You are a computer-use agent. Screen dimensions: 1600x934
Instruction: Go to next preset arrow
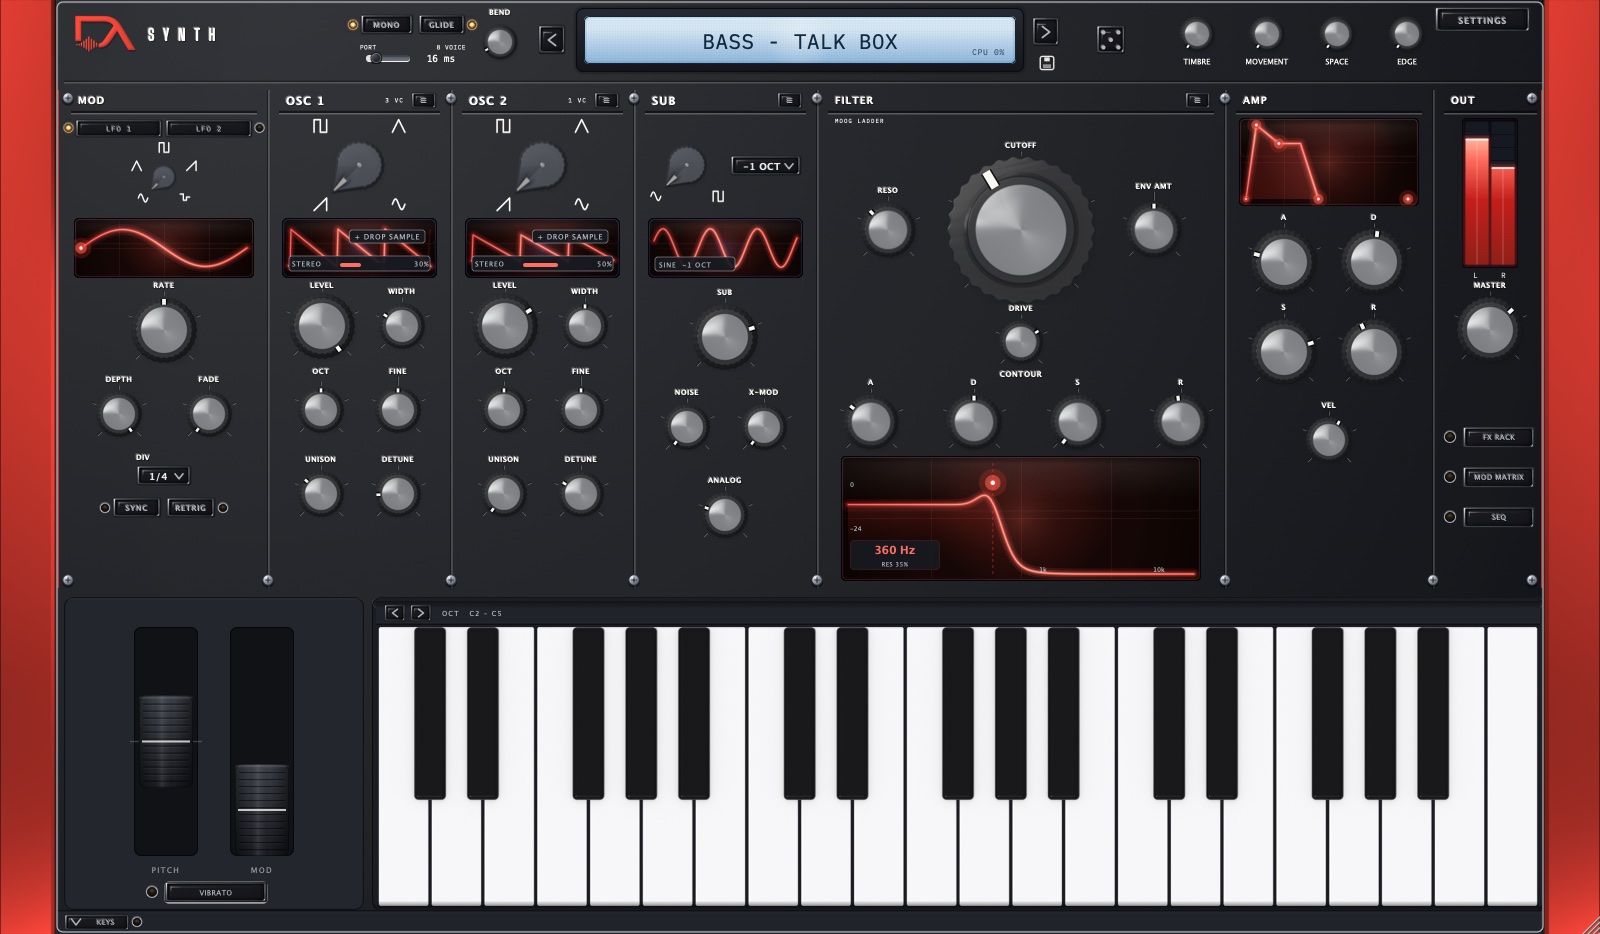[x=1044, y=32]
